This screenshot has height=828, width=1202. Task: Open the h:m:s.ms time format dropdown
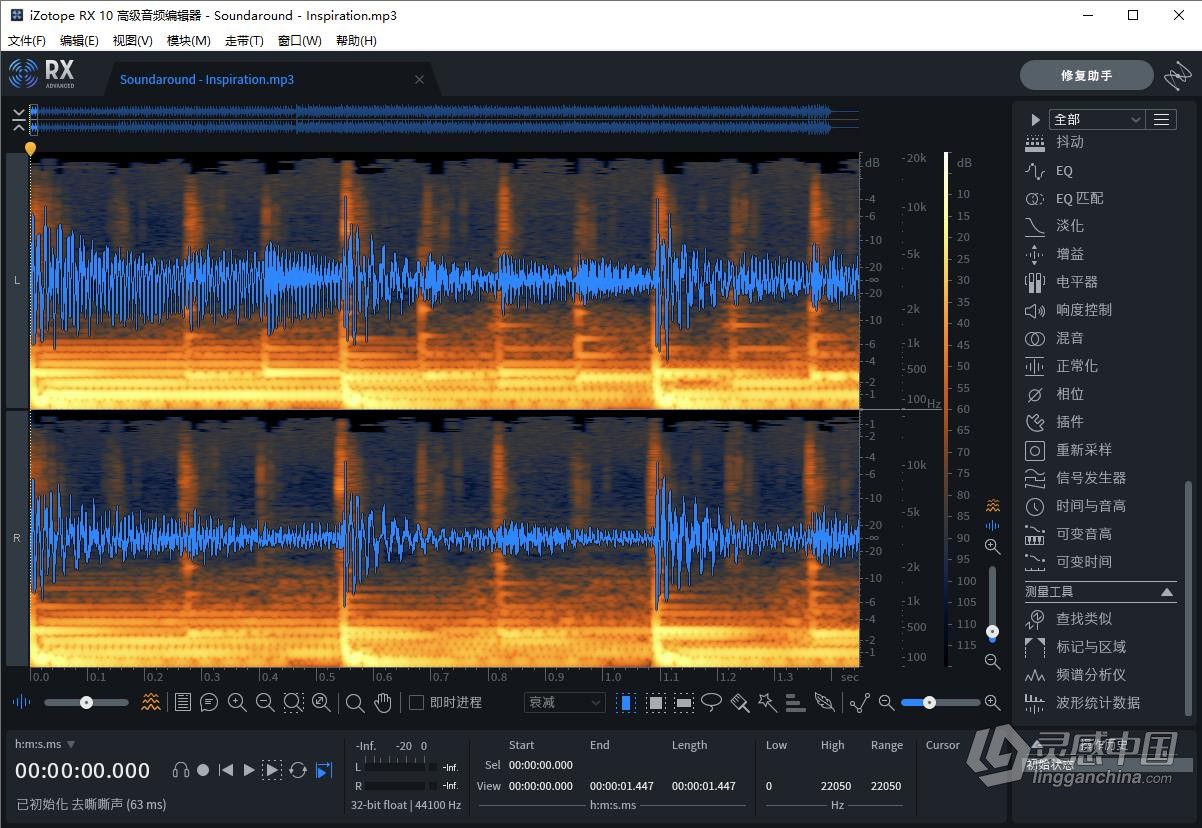click(x=45, y=744)
